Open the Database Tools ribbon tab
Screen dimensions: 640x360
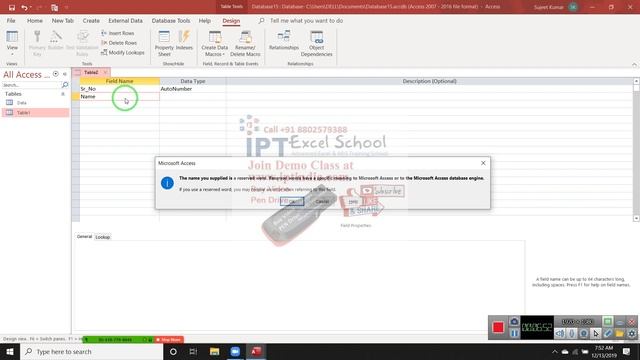pyautogui.click(x=171, y=20)
